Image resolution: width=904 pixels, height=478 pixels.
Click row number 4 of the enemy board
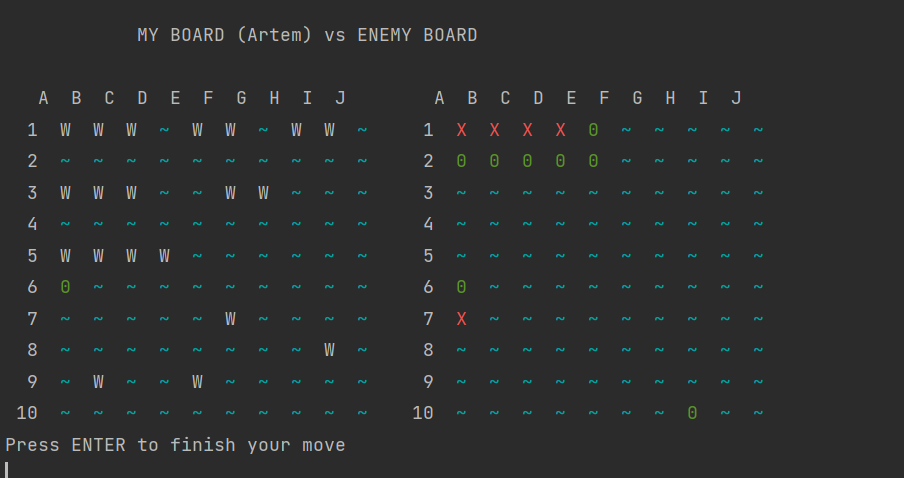[x=428, y=224]
